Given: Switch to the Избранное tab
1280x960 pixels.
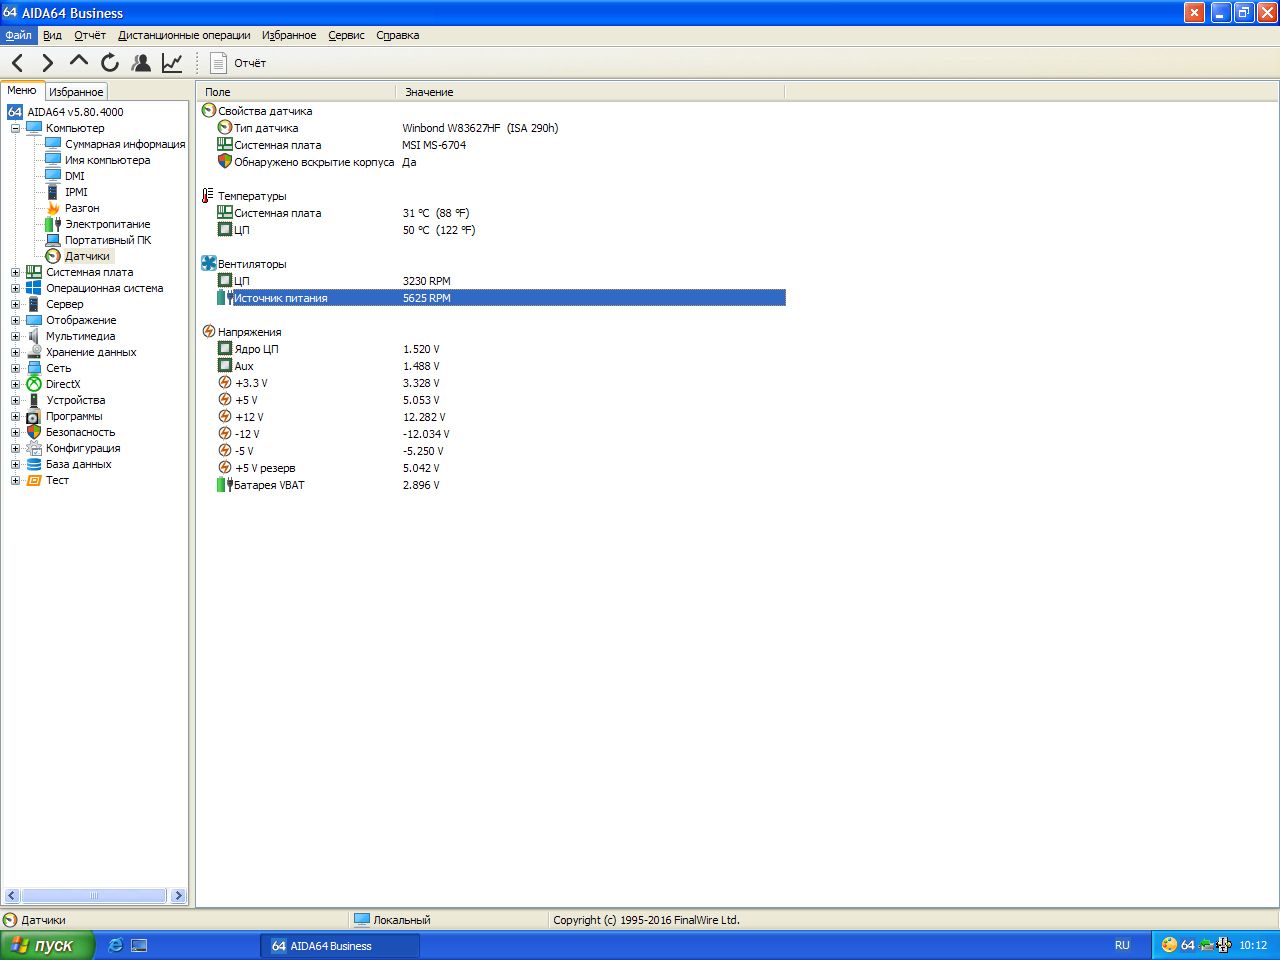Looking at the screenshot, I should tap(76, 91).
